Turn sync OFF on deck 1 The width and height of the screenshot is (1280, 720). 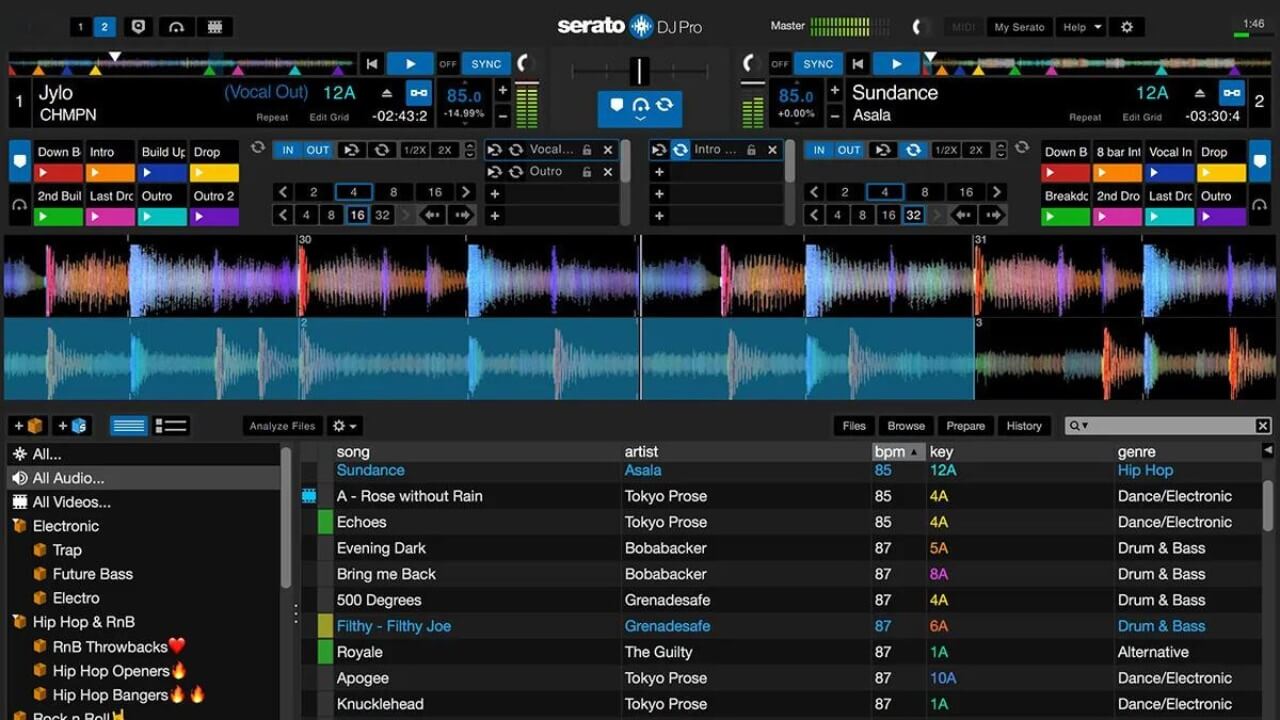(448, 64)
